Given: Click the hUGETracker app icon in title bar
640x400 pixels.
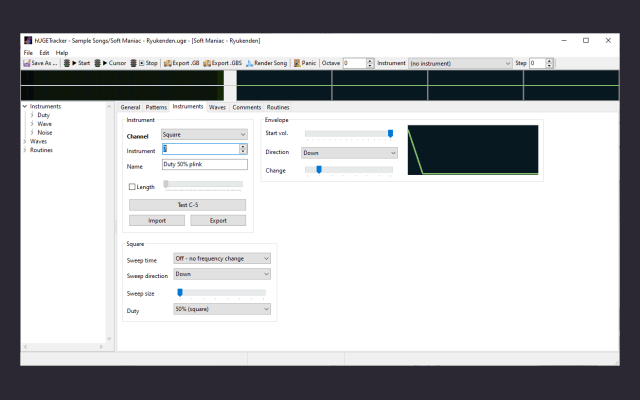Looking at the screenshot, I should (x=28, y=40).
